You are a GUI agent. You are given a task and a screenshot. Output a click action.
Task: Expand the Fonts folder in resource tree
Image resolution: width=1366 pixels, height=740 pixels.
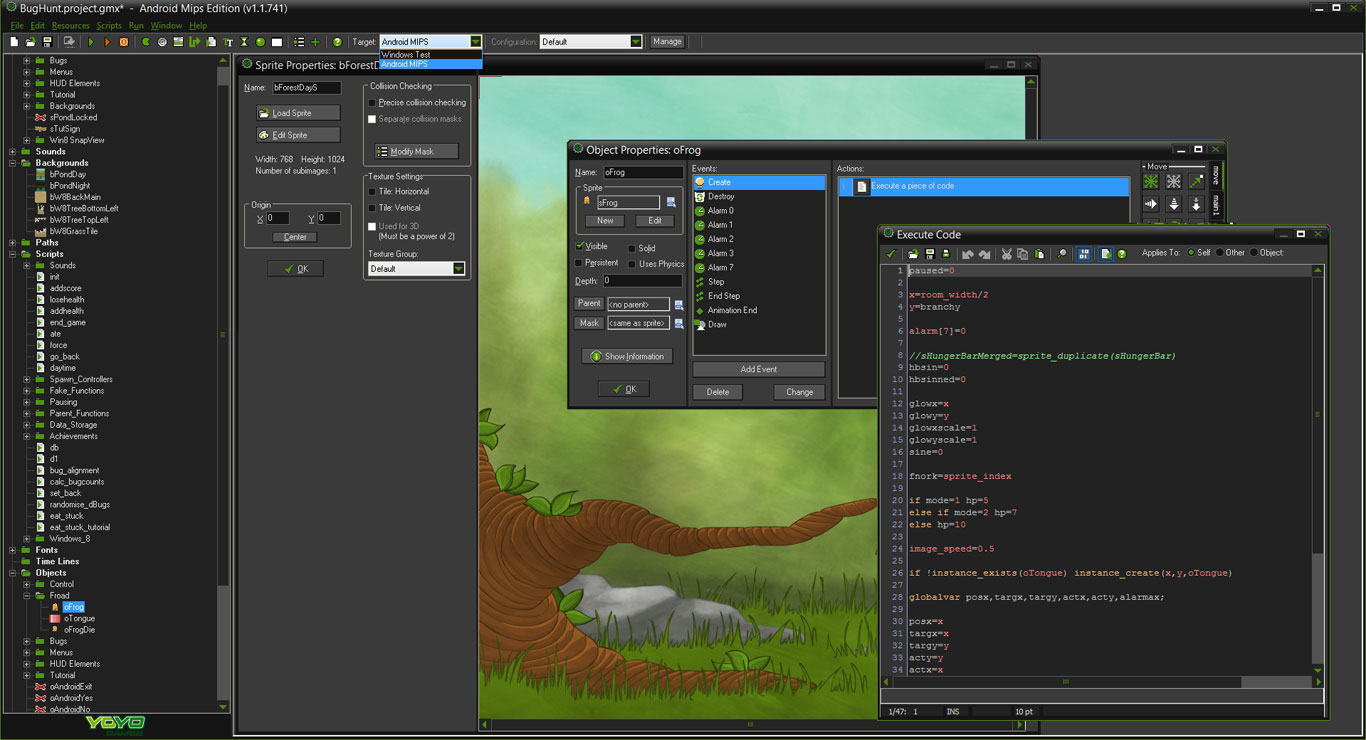pos(12,550)
